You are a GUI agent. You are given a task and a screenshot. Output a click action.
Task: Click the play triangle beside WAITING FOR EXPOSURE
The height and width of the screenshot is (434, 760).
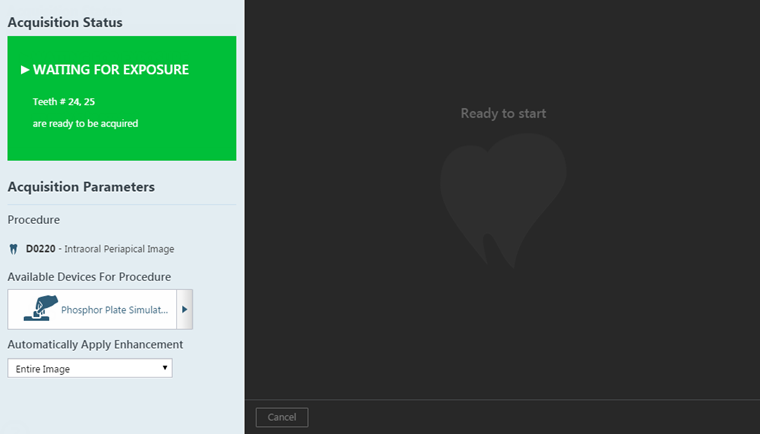tap(25, 70)
